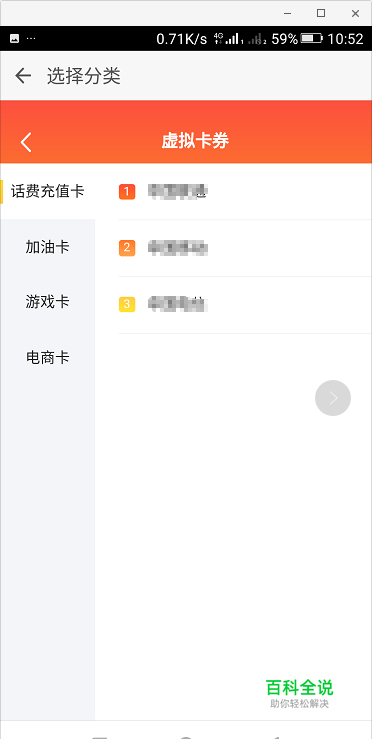Tap the back arrow beside 选择分类

point(23,76)
